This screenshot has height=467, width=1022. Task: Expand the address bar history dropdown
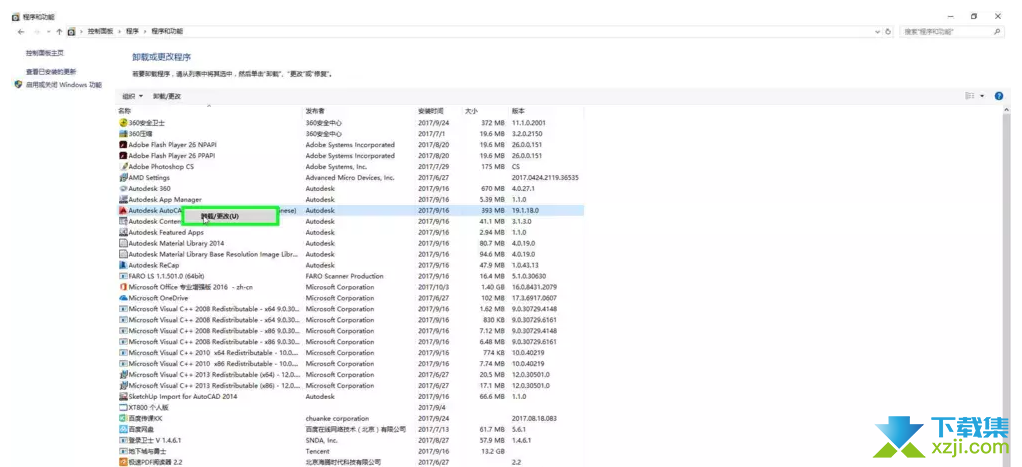tap(877, 31)
